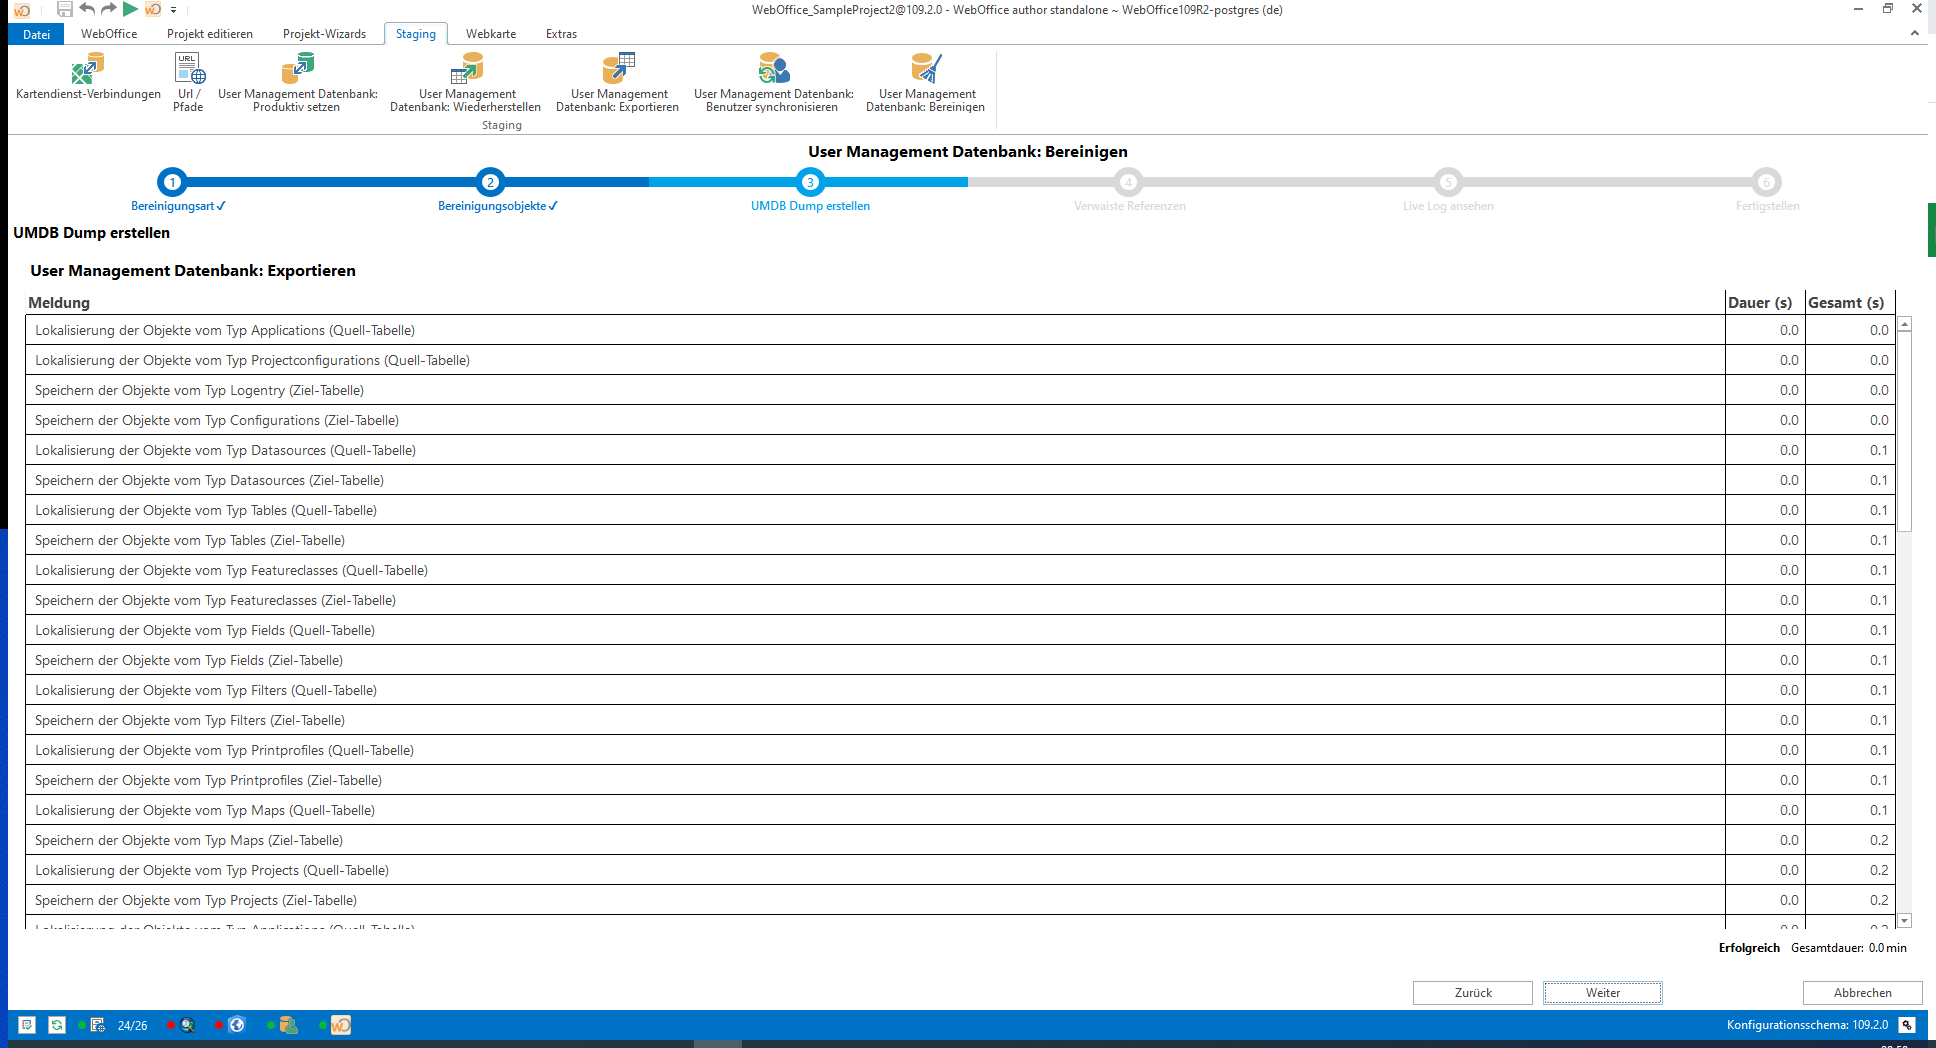This screenshot has height=1048, width=1936.
Task: Open Url / Pfade settings
Action: pos(189,70)
